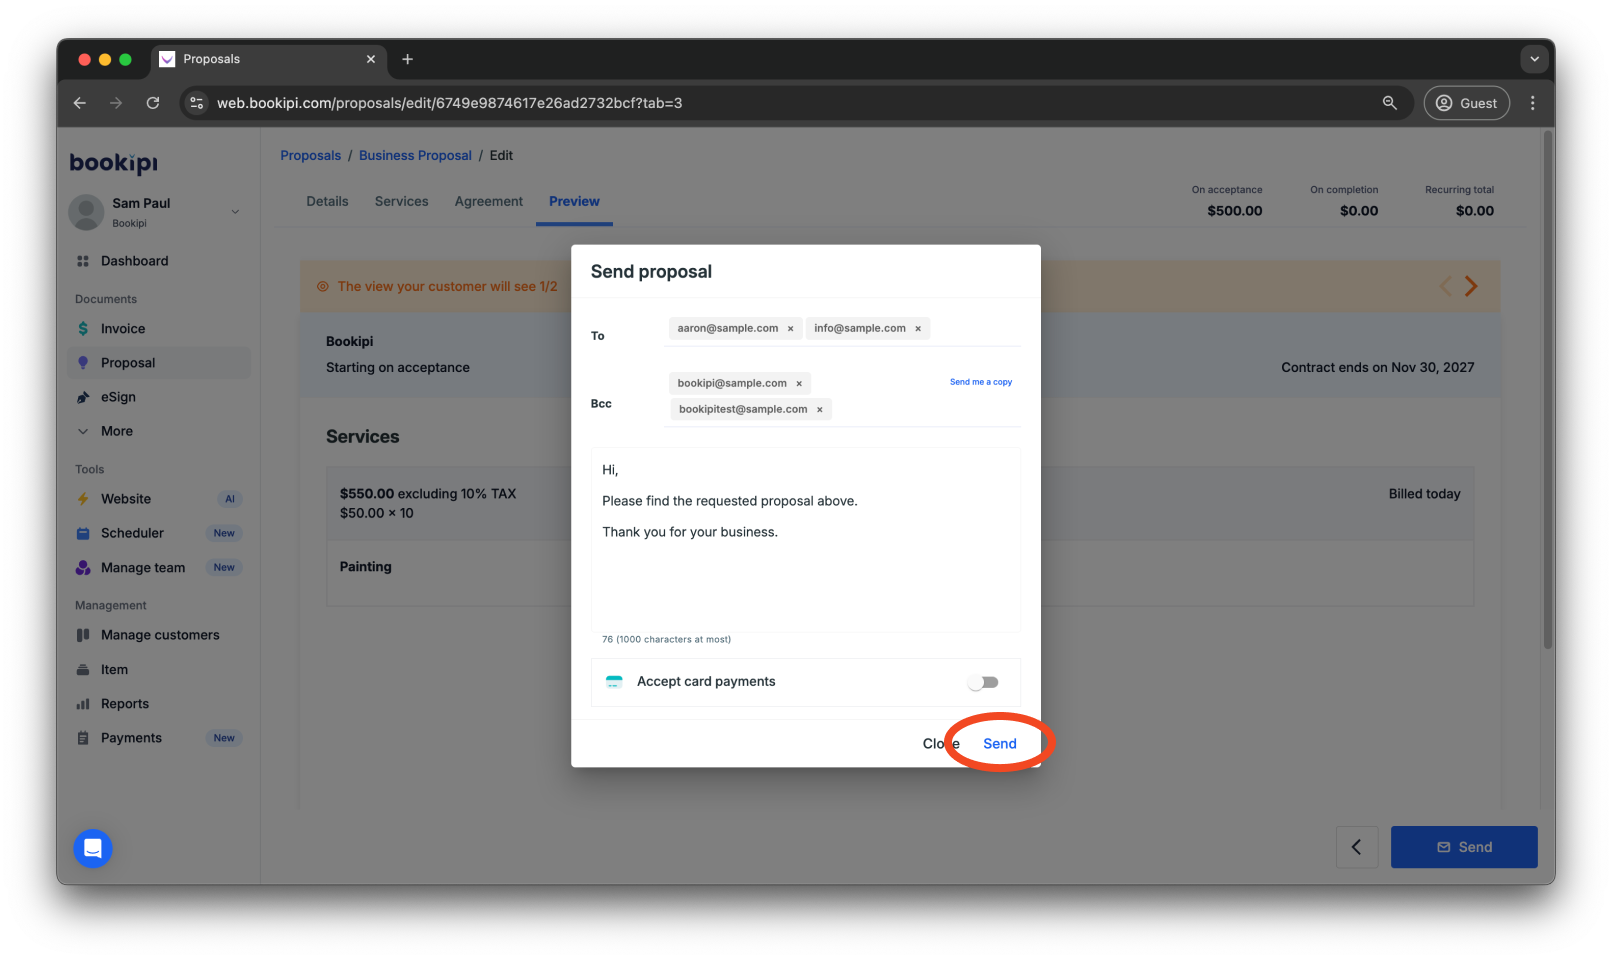Open Manage team settings
1613x960 pixels.
point(142,567)
